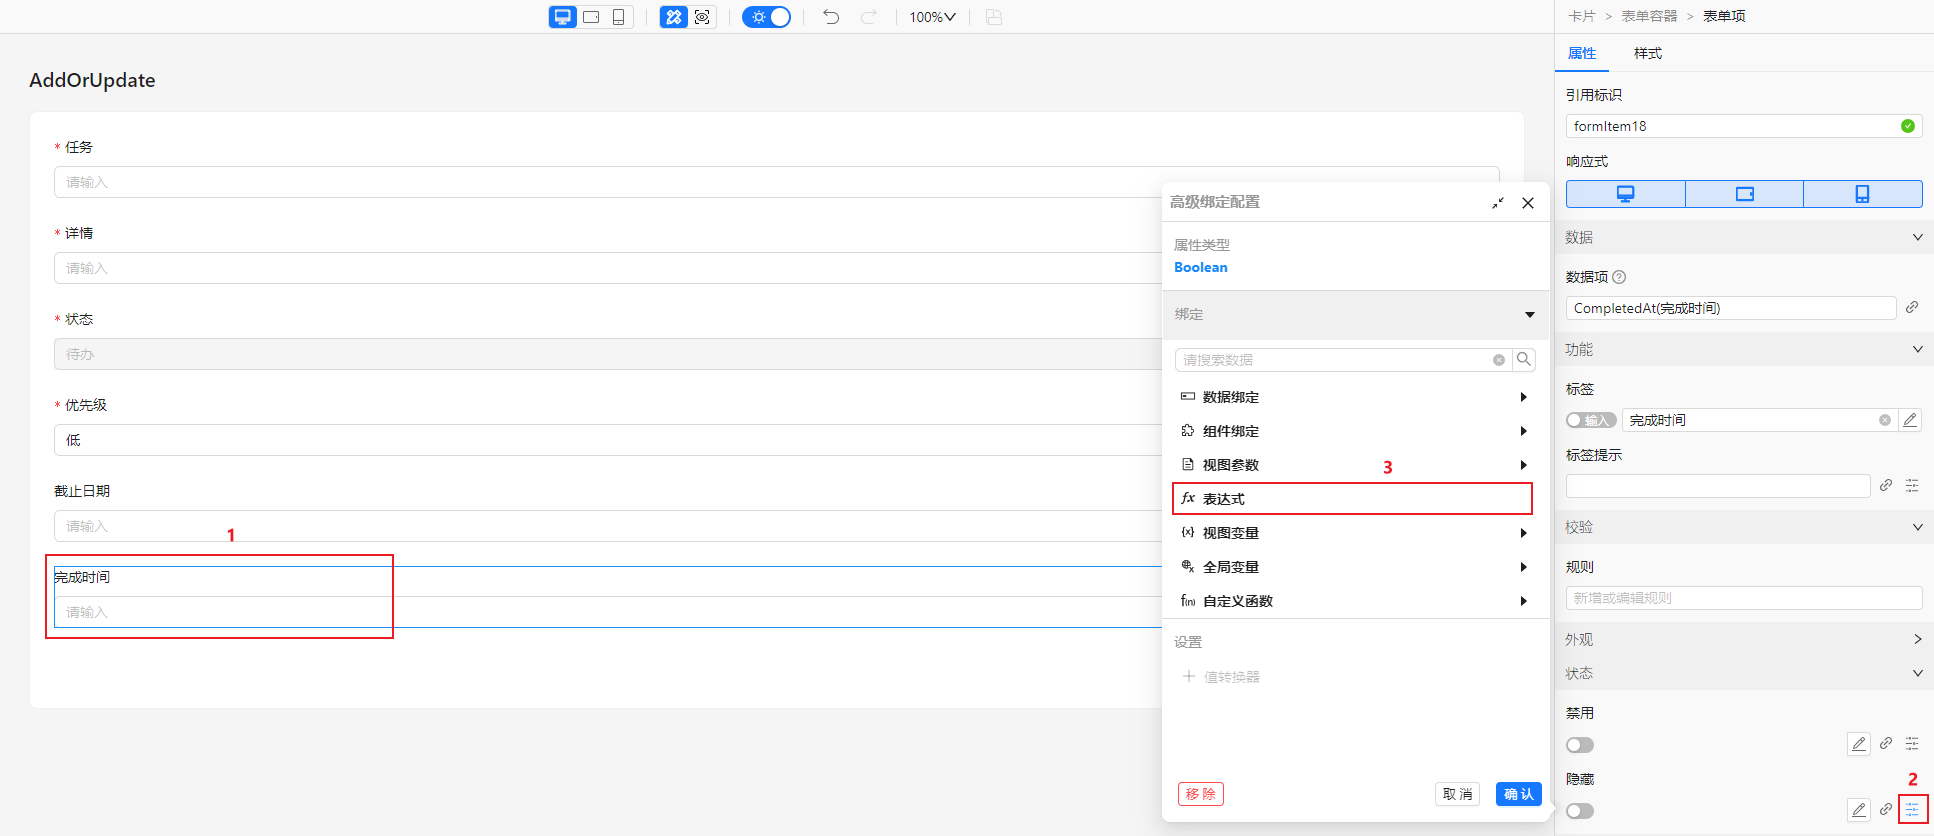Click the edit pencil in 禁用 row
This screenshot has height=836, width=1934.
pos(1859,744)
